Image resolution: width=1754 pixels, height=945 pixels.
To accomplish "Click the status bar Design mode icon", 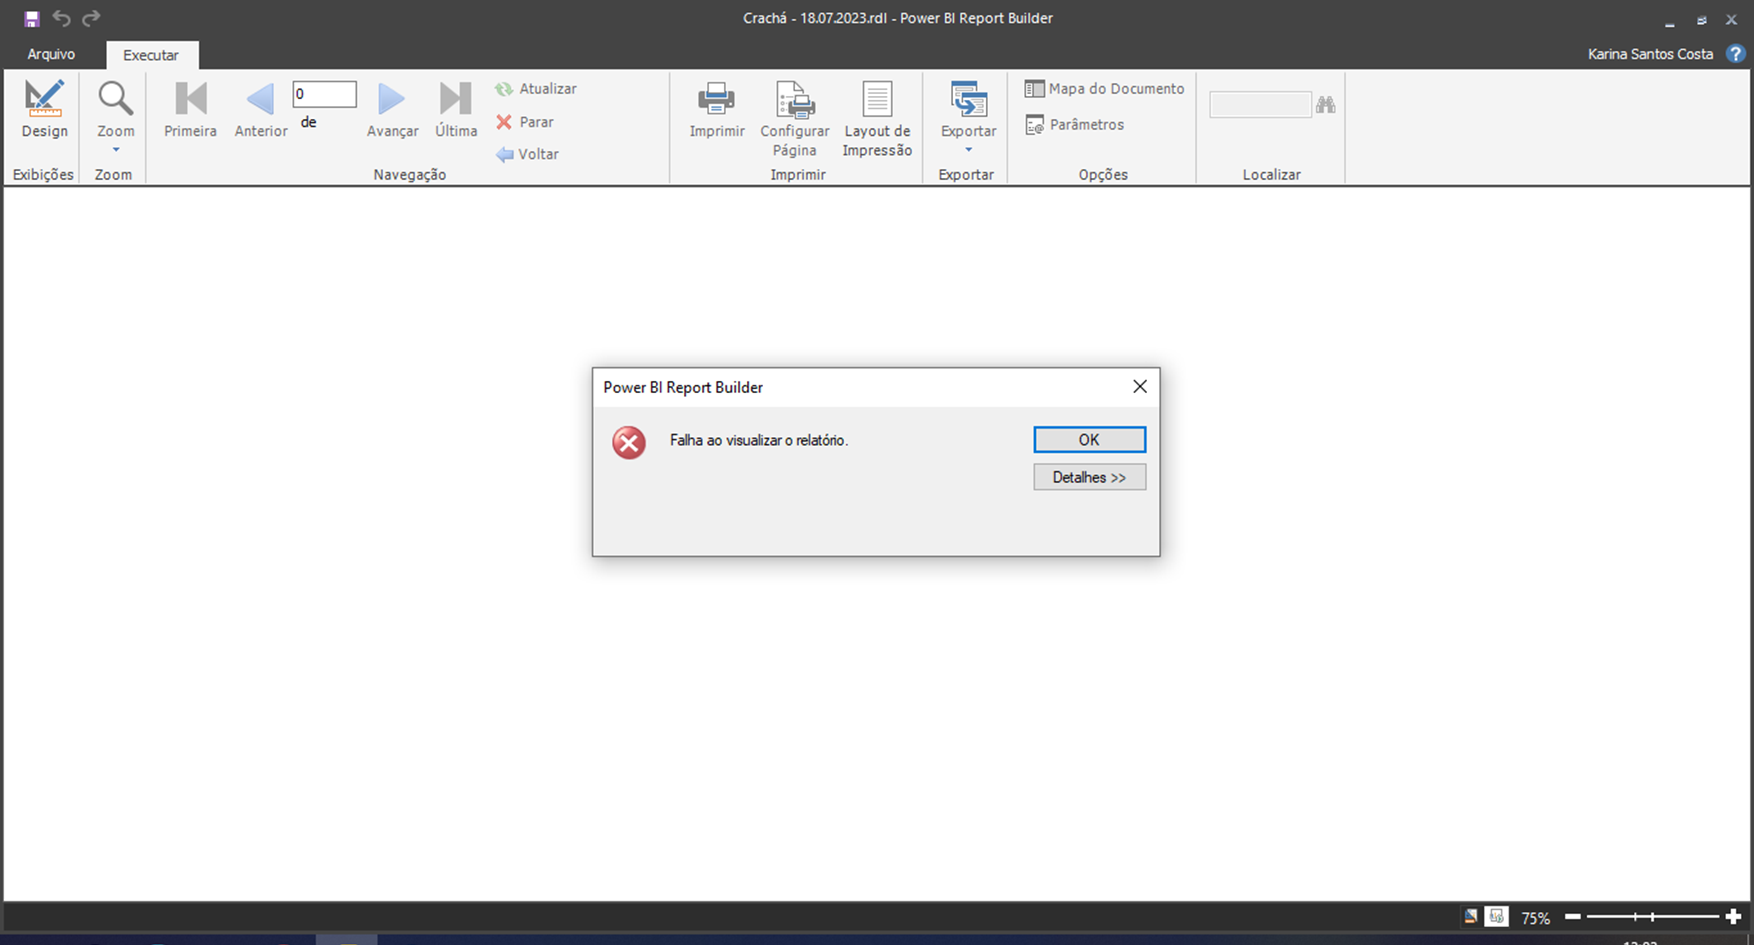I will pos(1470,916).
